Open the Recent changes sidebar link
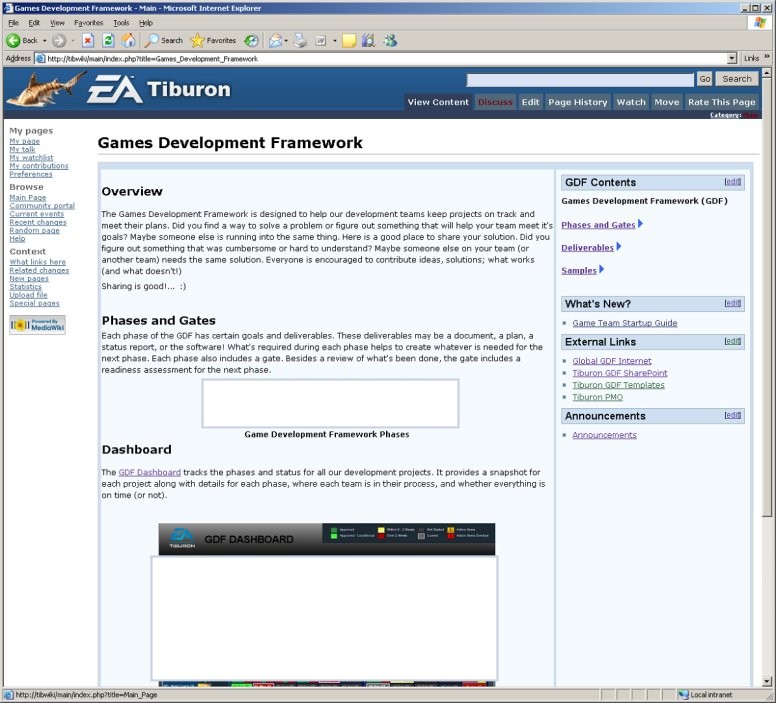 pyautogui.click(x=38, y=222)
